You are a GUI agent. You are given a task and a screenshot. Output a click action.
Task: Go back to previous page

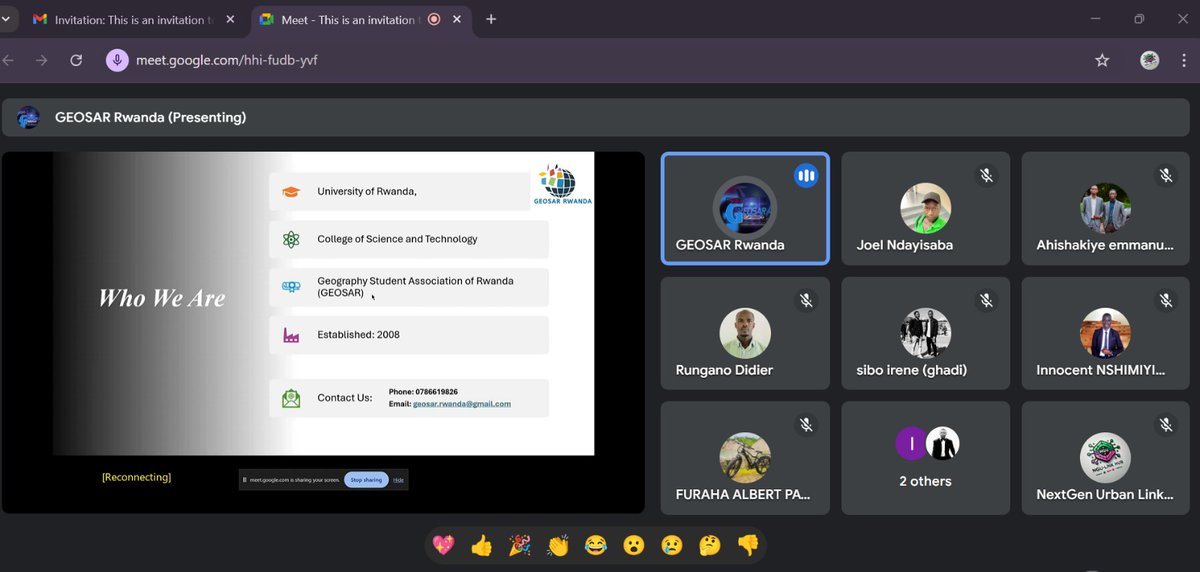click(9, 60)
